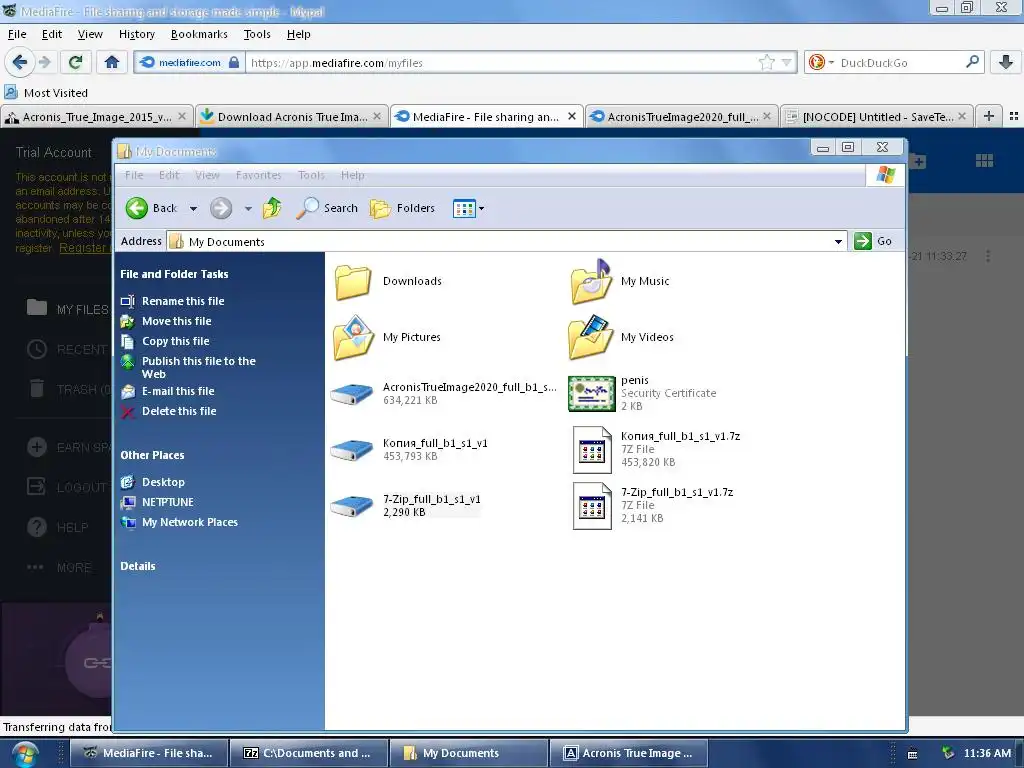The width and height of the screenshot is (1024, 768).
Task: Open the browser downloads arrow button
Action: 1006,62
